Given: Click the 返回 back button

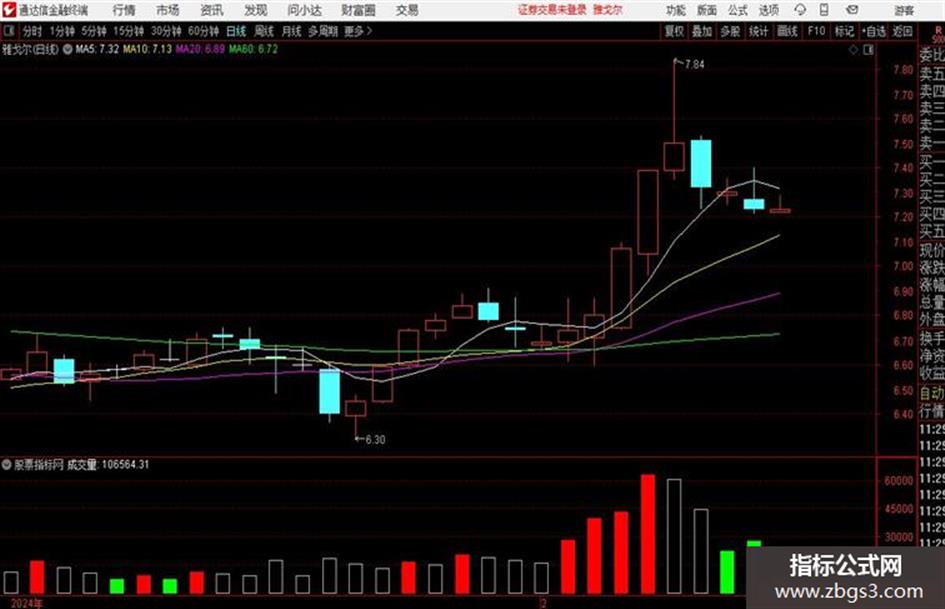Looking at the screenshot, I should (x=902, y=31).
